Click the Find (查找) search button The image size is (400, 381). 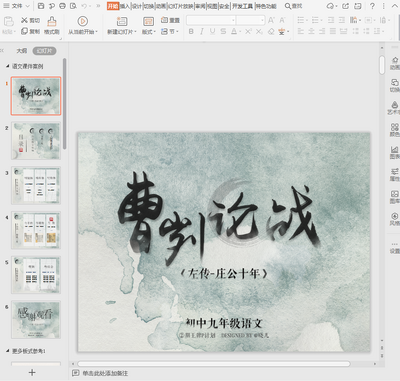click(x=294, y=6)
